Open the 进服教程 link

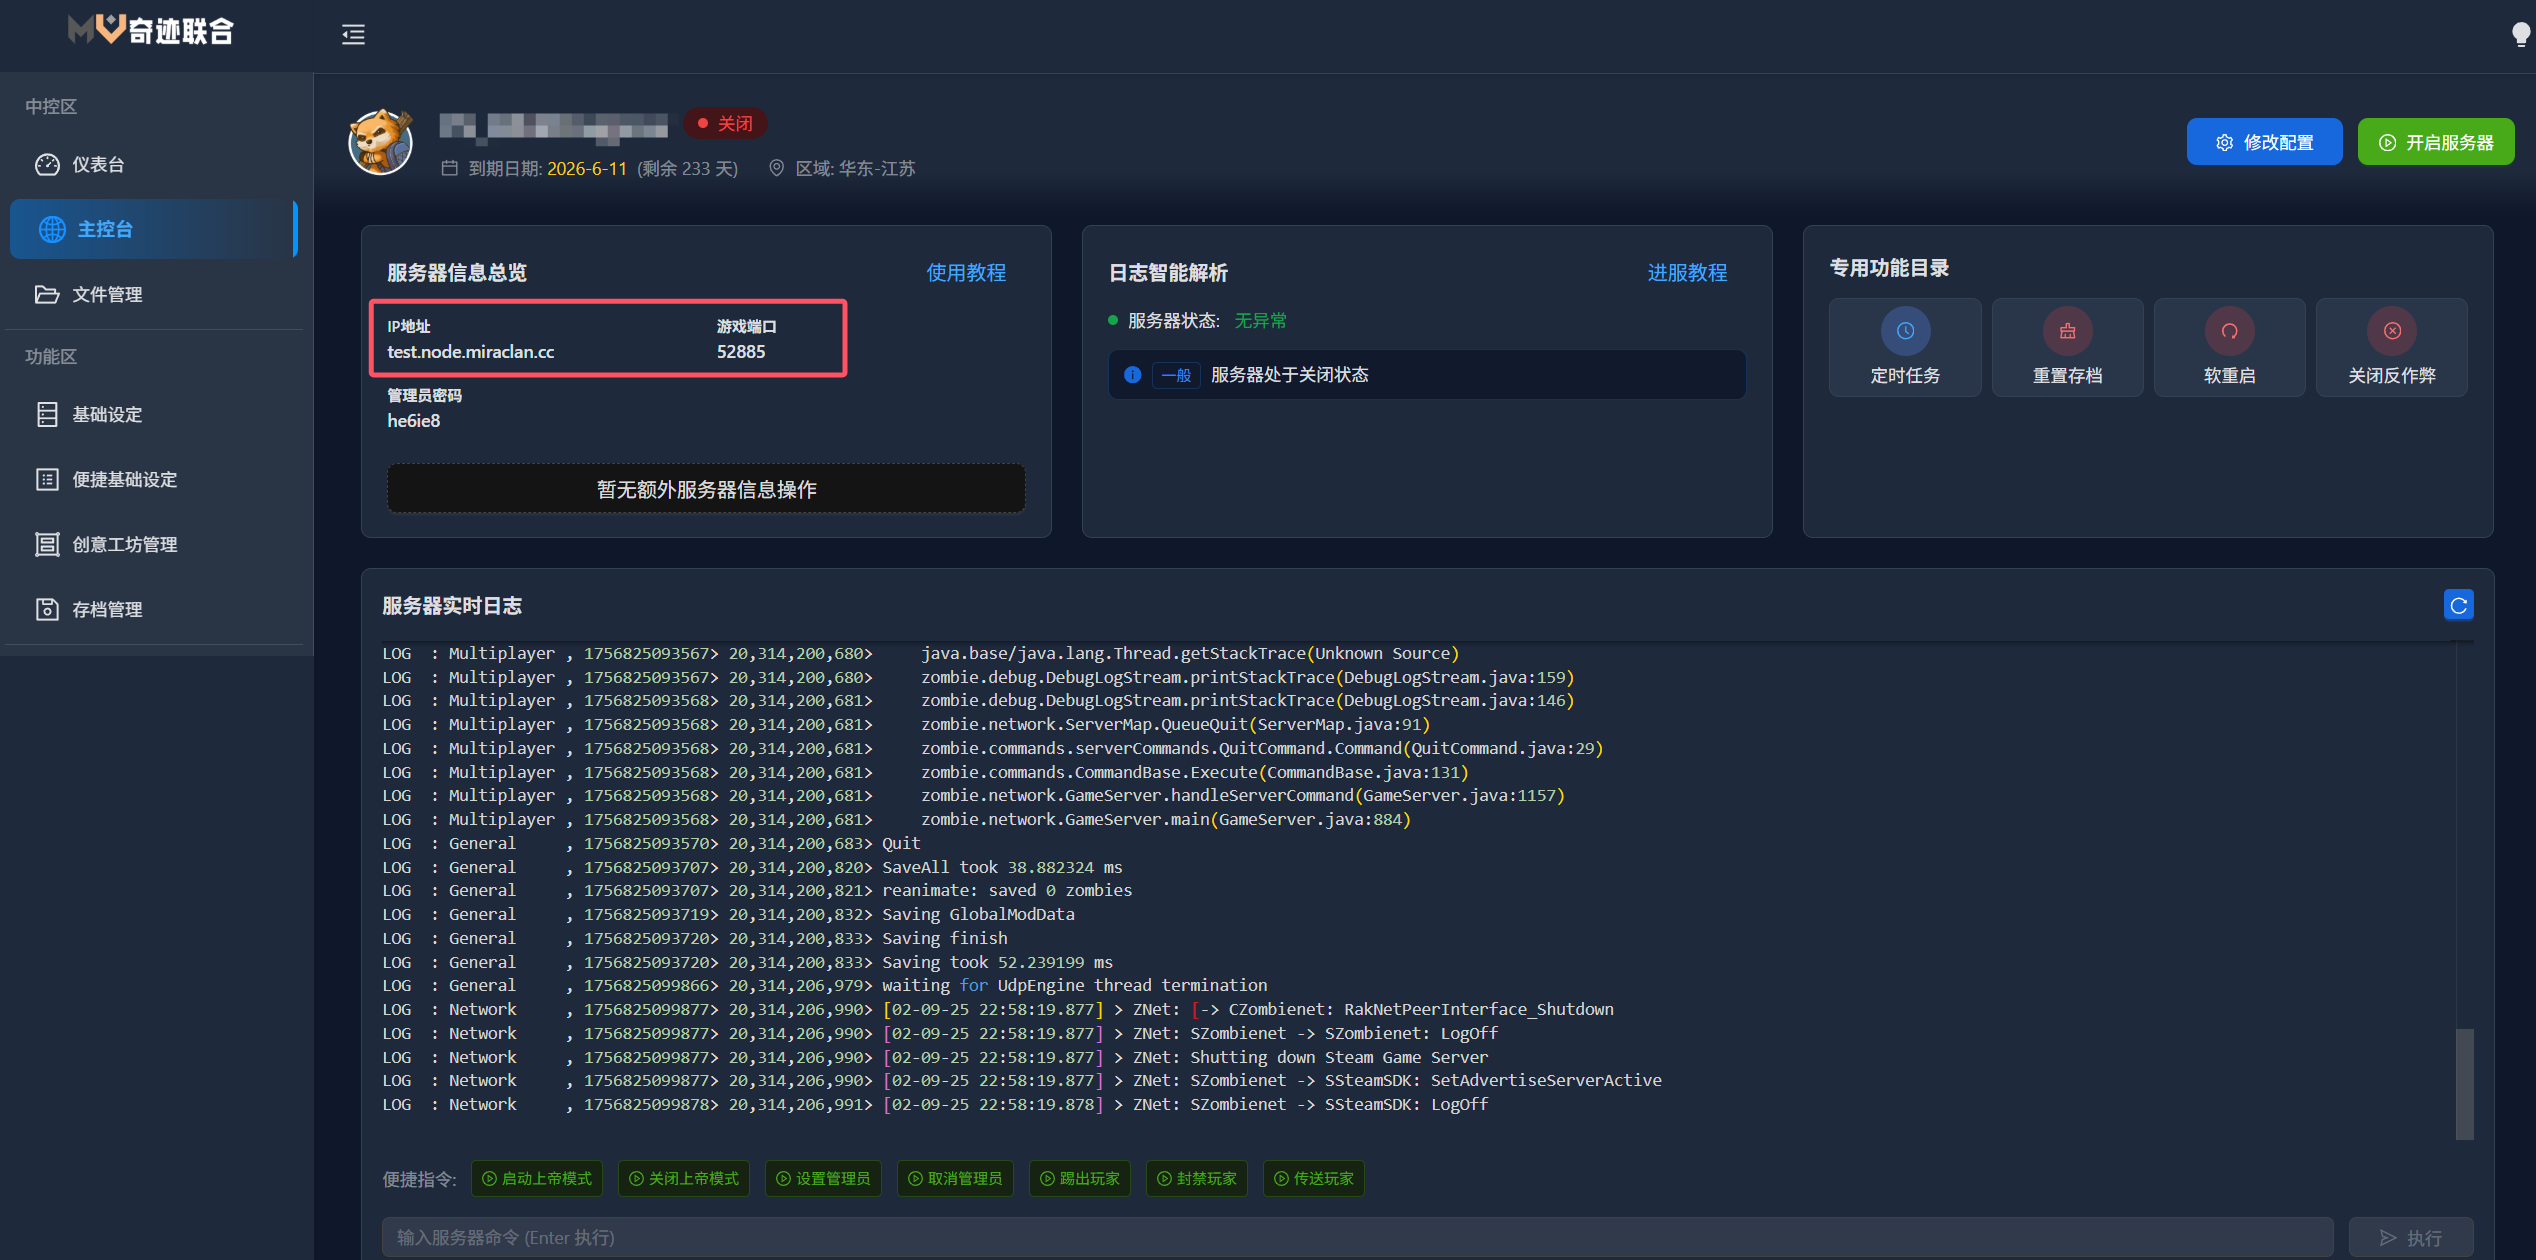click(1687, 272)
